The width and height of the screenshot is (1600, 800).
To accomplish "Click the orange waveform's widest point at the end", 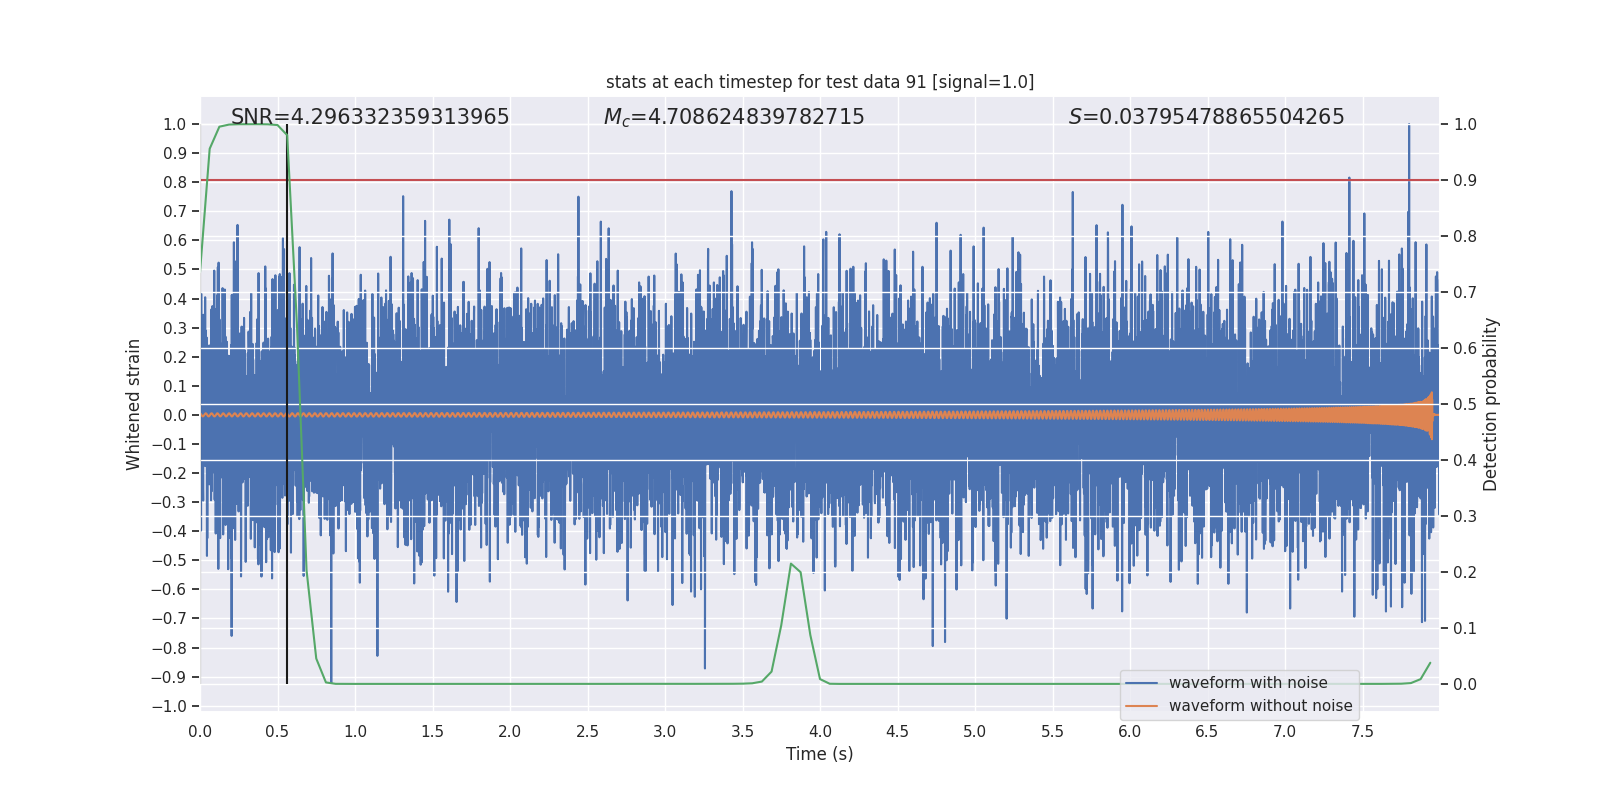I will pos(1431,415).
